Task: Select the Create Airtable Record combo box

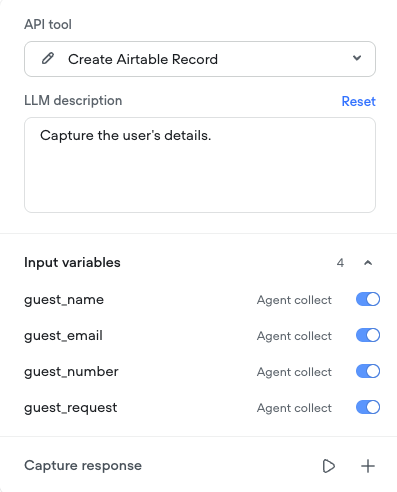Action: click(200, 59)
